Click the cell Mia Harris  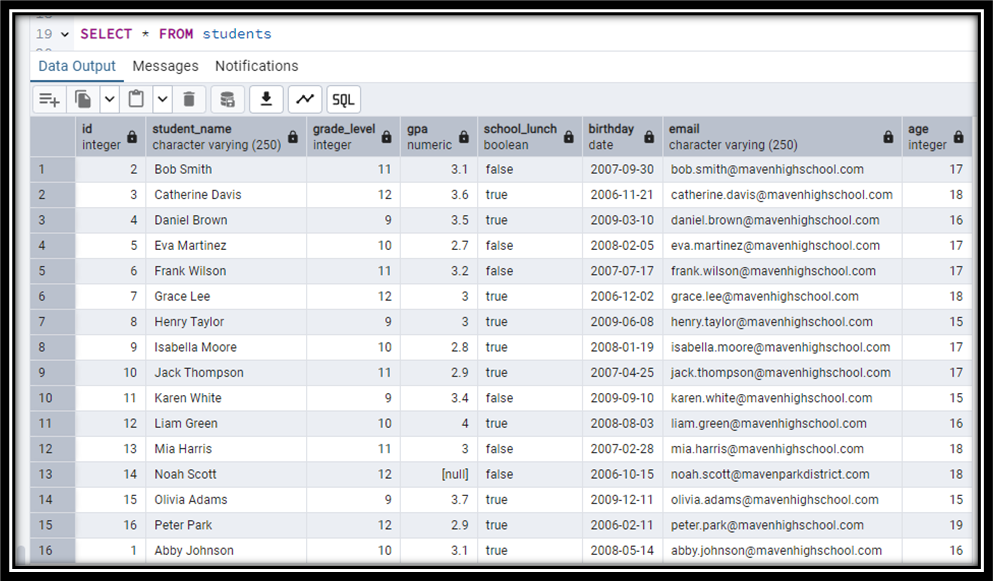[x=226, y=449]
